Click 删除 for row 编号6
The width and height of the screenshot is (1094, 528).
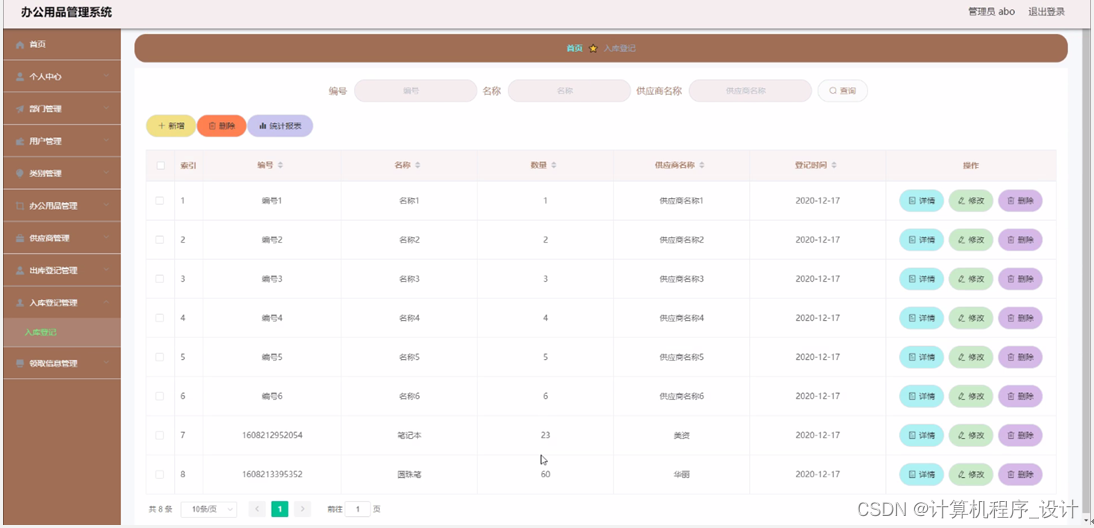pos(1020,396)
